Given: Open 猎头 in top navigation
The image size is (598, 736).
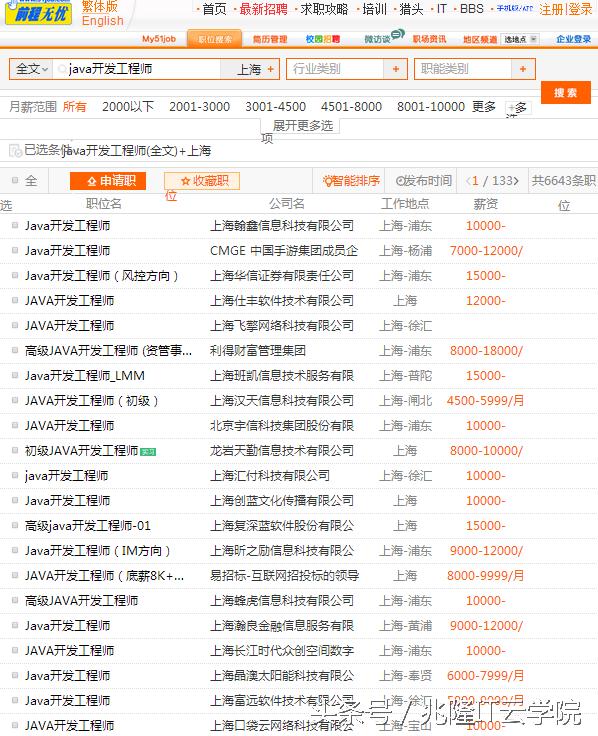Looking at the screenshot, I should tap(411, 9).
